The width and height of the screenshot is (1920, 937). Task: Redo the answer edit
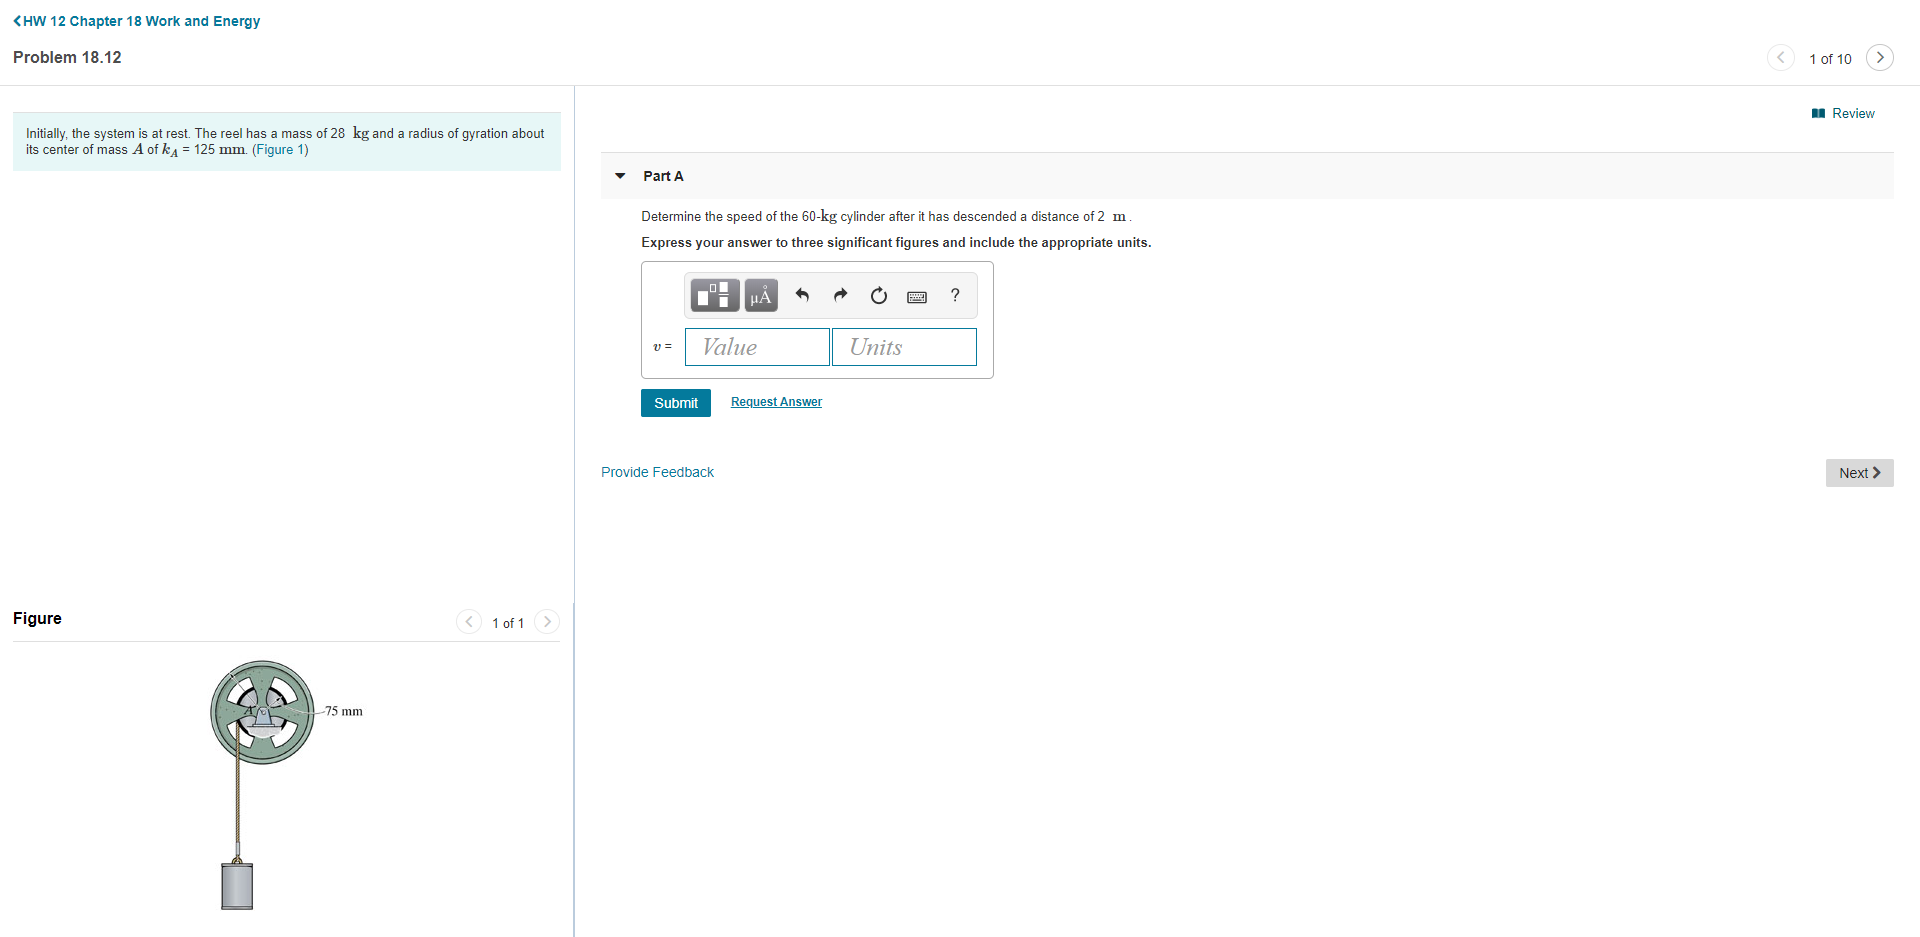click(840, 295)
